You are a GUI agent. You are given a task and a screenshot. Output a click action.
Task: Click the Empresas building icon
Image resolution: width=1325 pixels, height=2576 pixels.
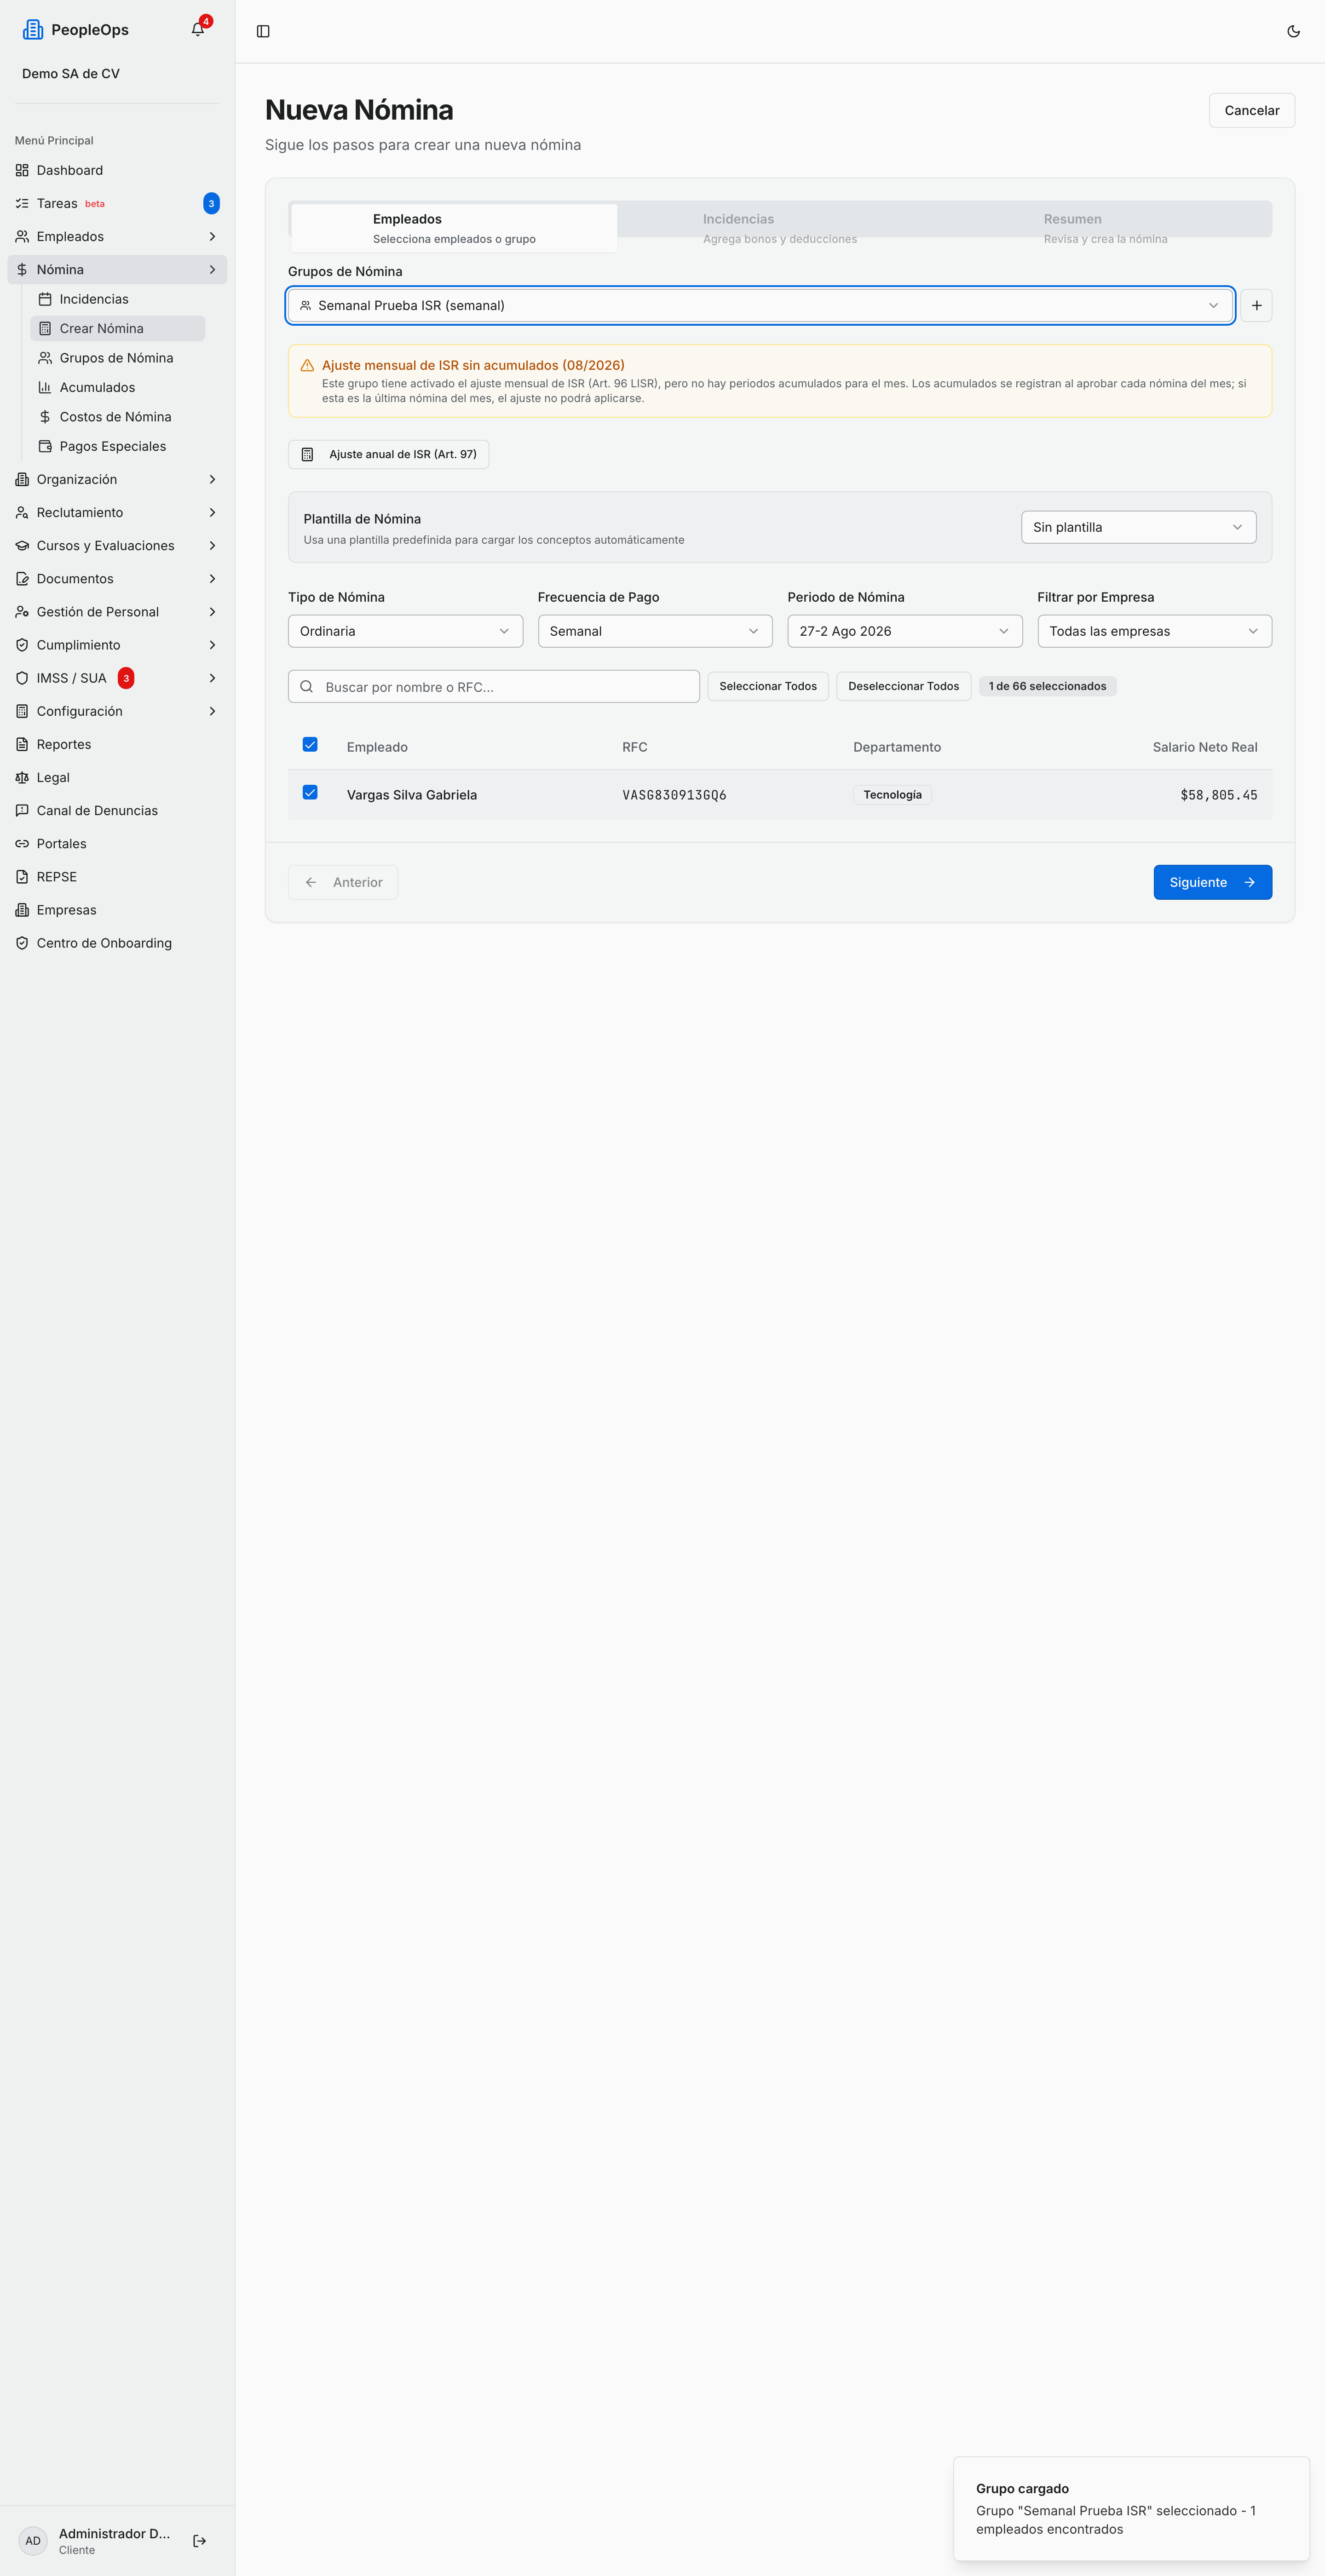coord(22,910)
